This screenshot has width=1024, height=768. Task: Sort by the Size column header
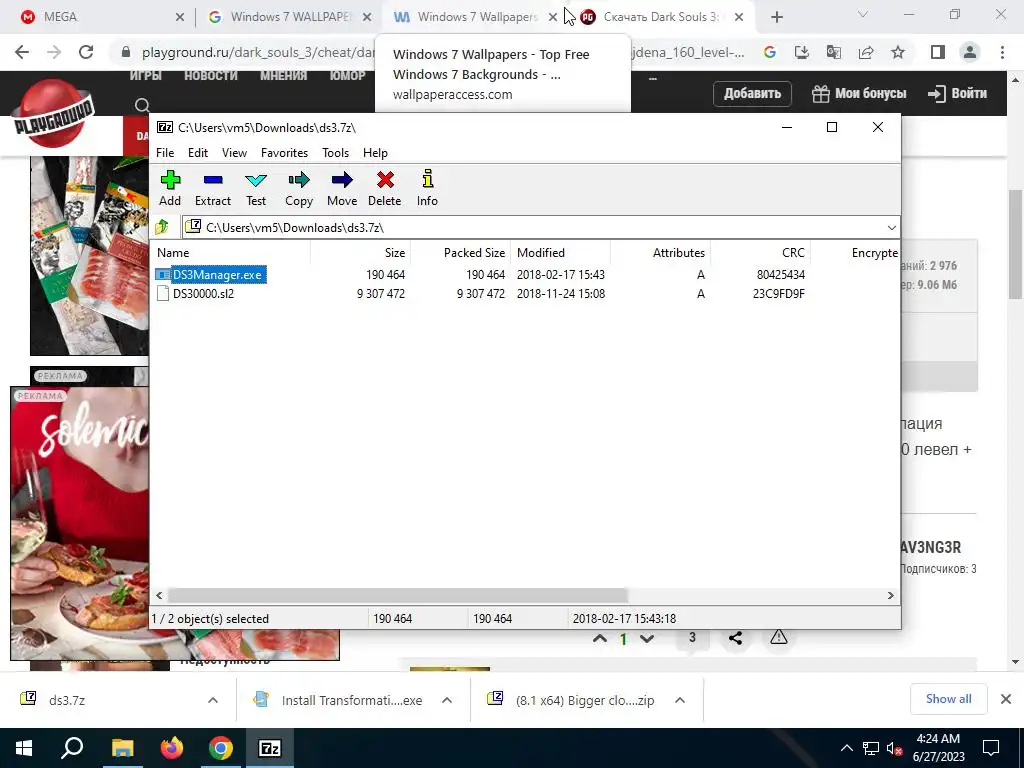tap(360, 253)
